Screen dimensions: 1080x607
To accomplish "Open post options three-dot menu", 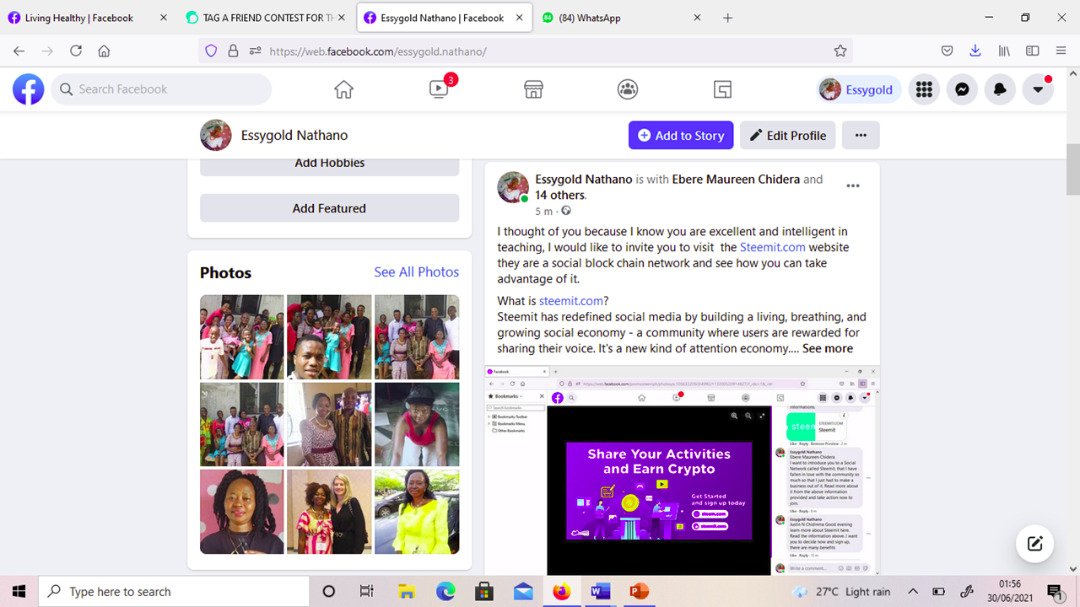I will click(853, 186).
